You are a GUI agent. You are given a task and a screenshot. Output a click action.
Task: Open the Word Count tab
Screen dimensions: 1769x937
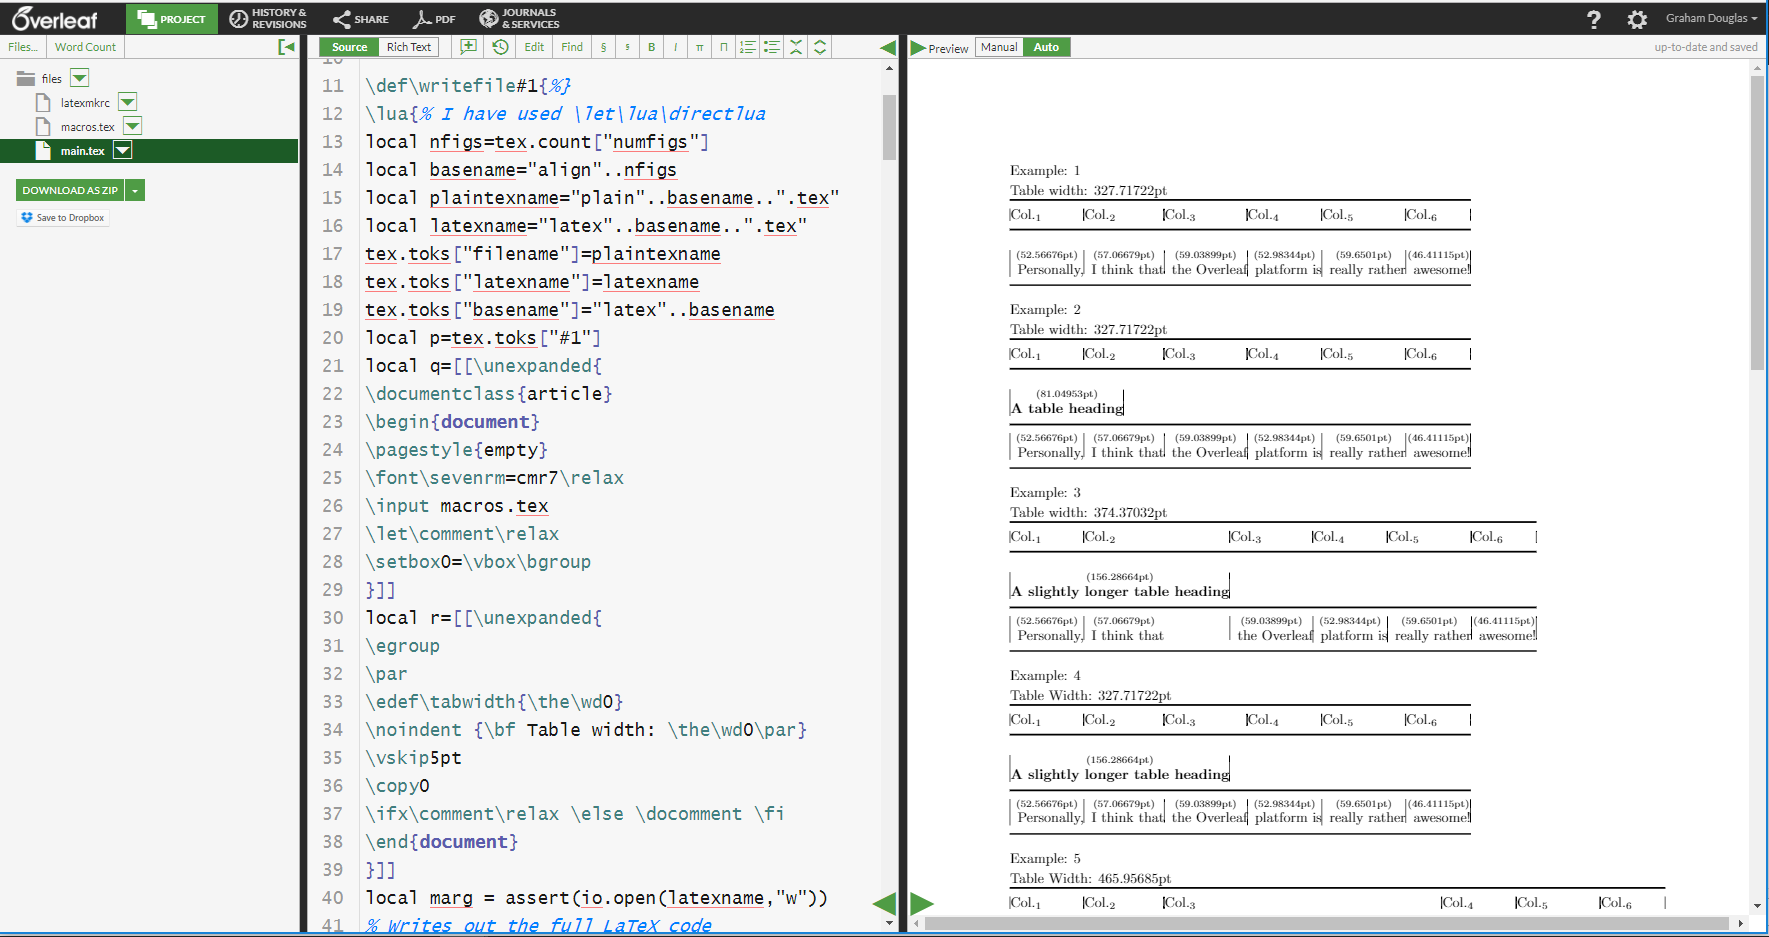click(85, 47)
